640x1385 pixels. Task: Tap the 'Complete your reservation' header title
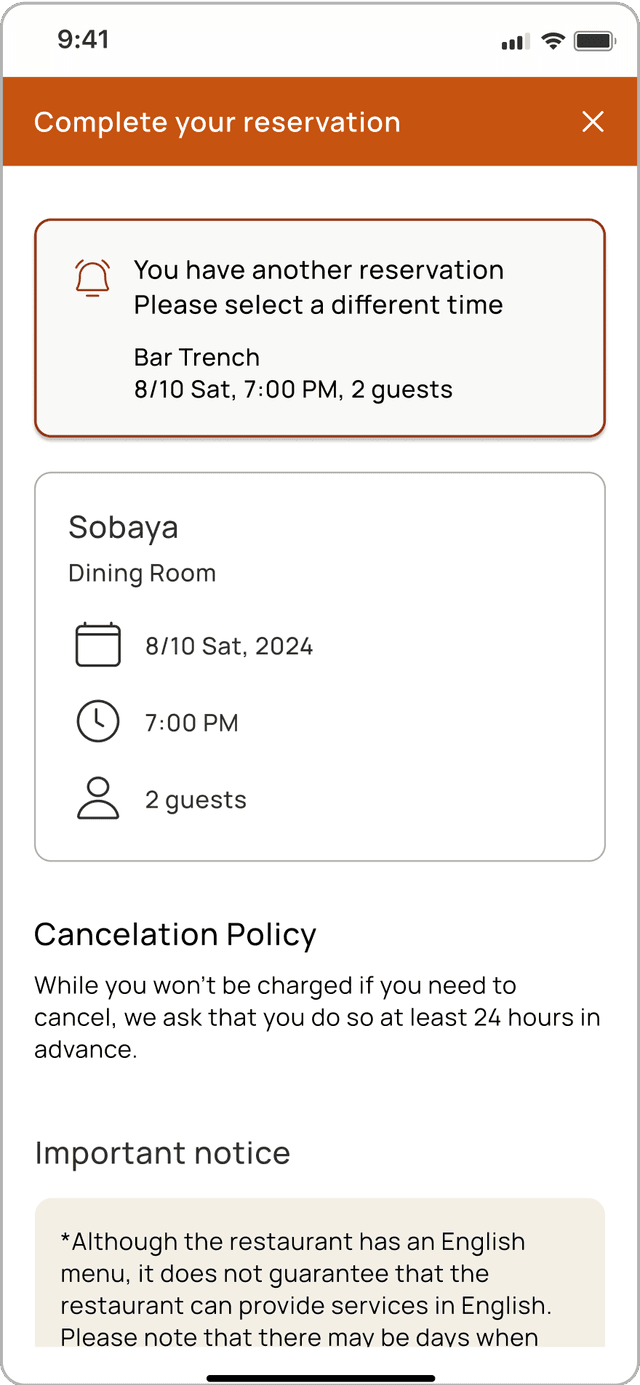[217, 122]
